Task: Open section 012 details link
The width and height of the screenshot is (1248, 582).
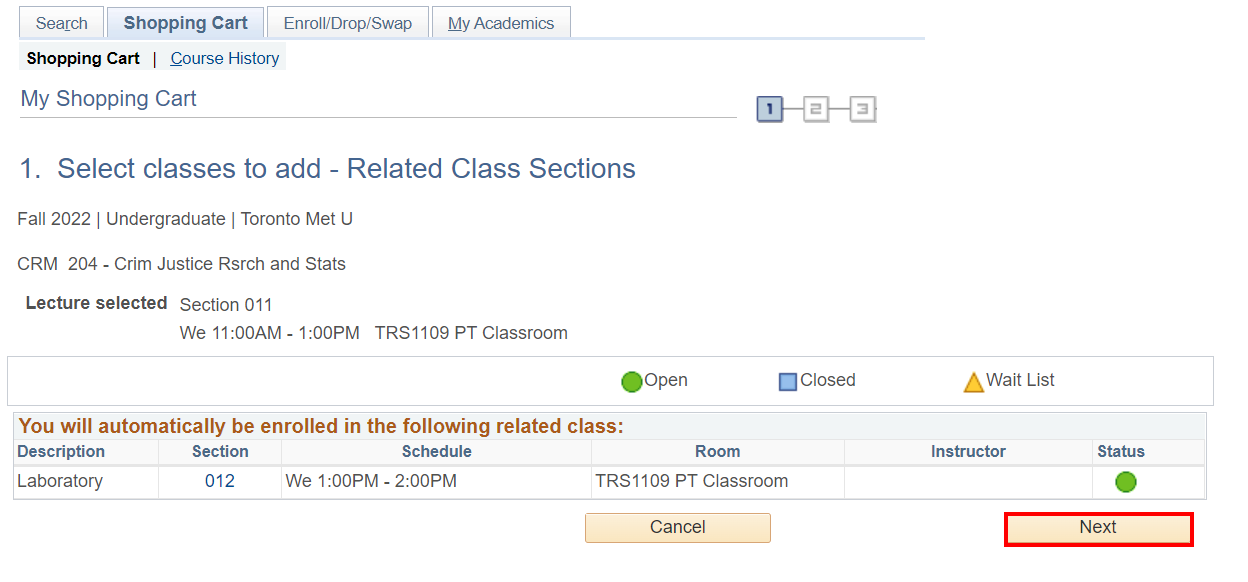Action: pos(220,481)
